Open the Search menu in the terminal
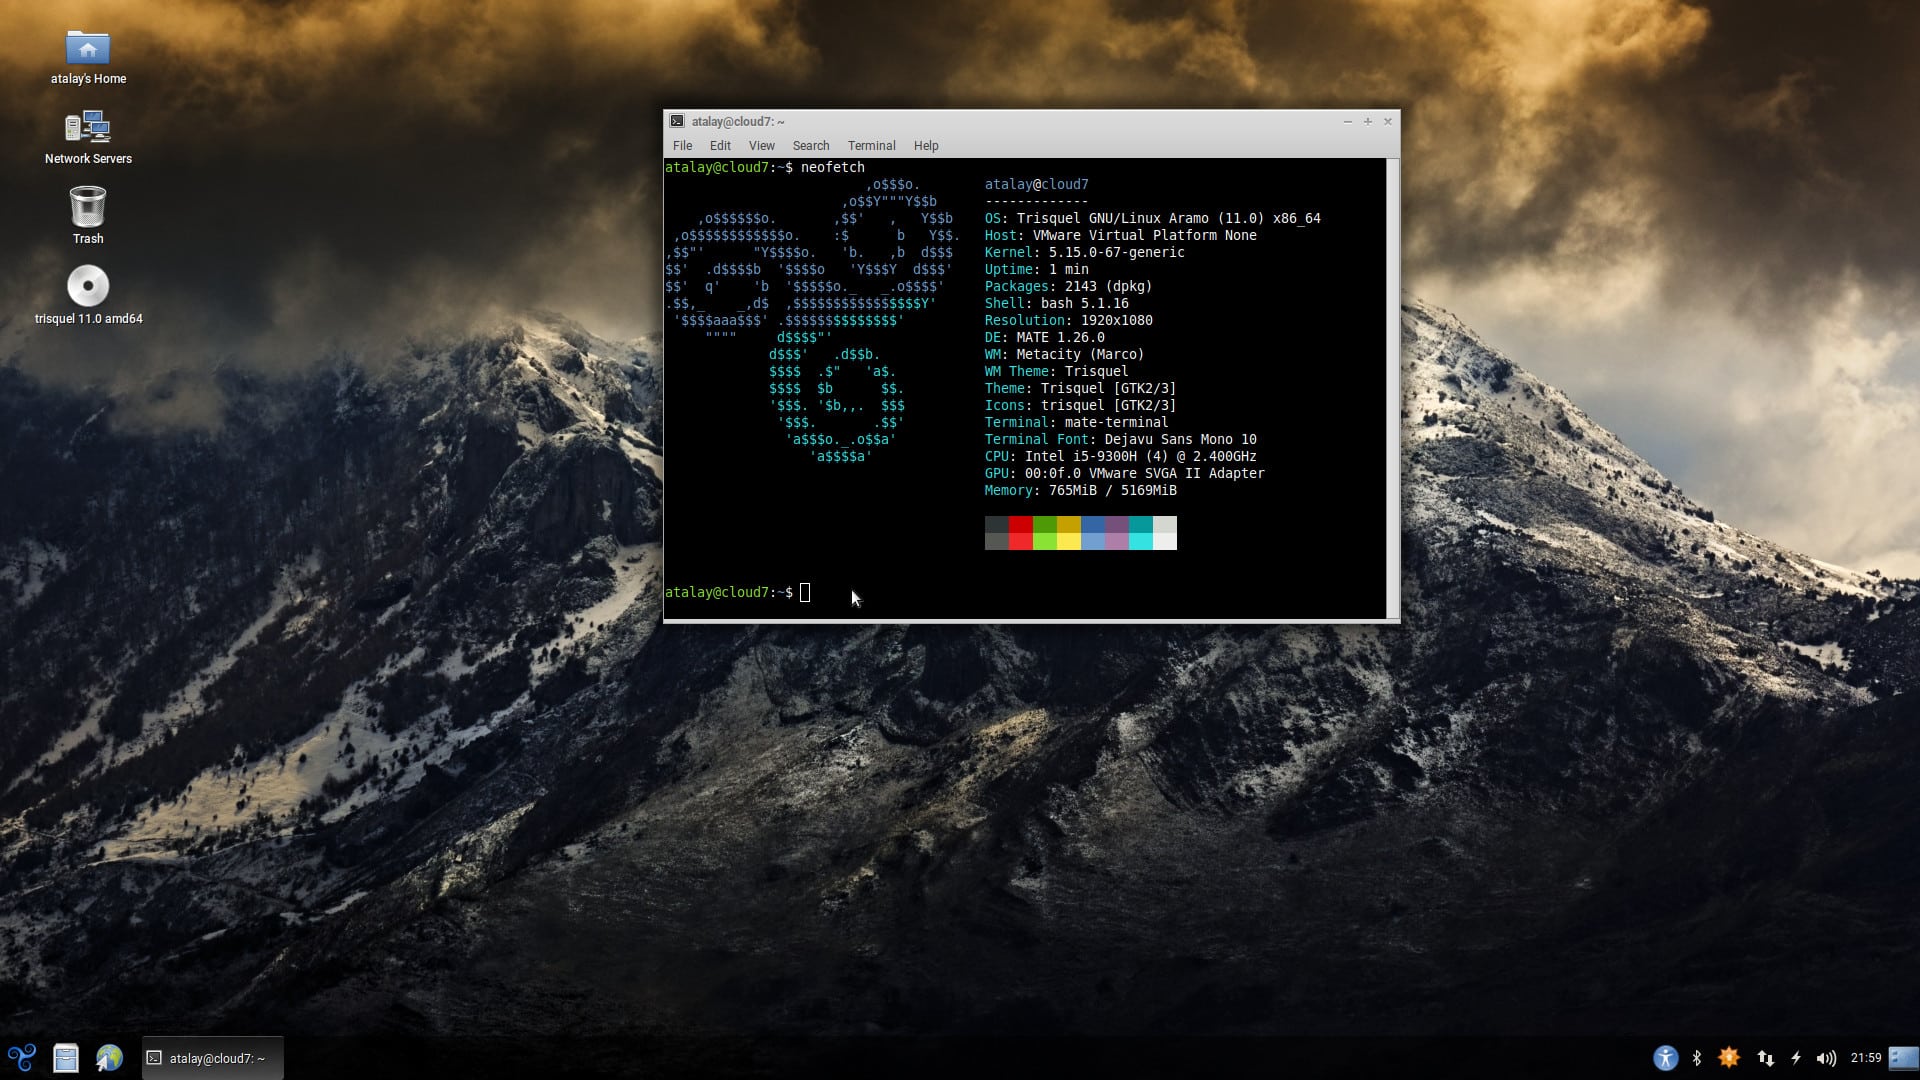Image resolution: width=1920 pixels, height=1080 pixels. click(811, 146)
